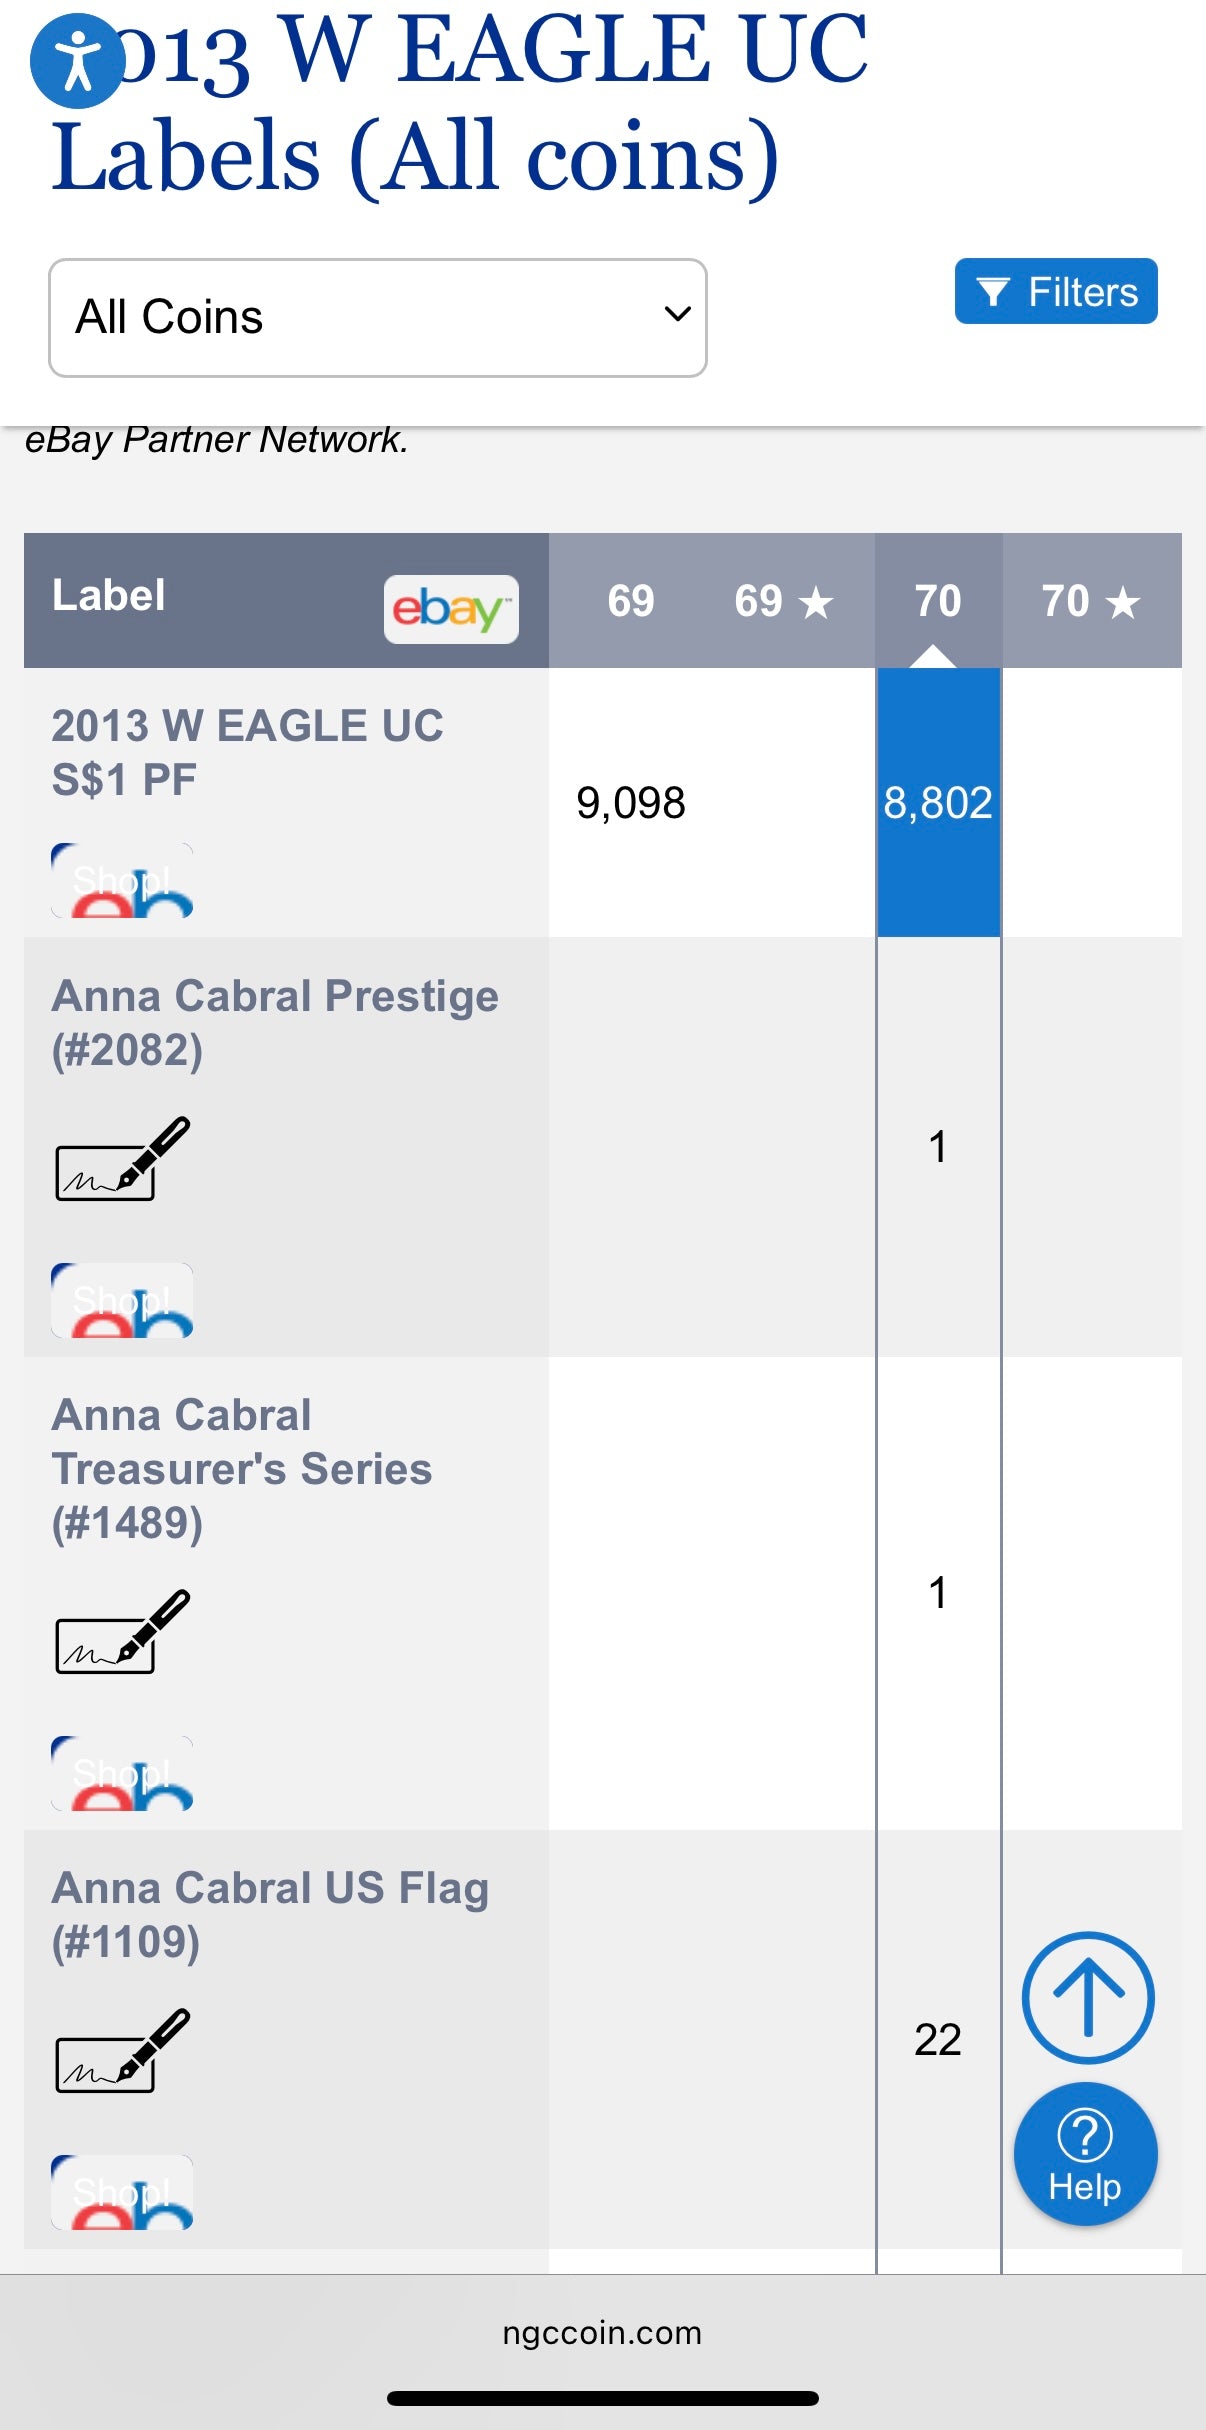Open the Help chat button
1206x2430 pixels.
(1085, 2153)
